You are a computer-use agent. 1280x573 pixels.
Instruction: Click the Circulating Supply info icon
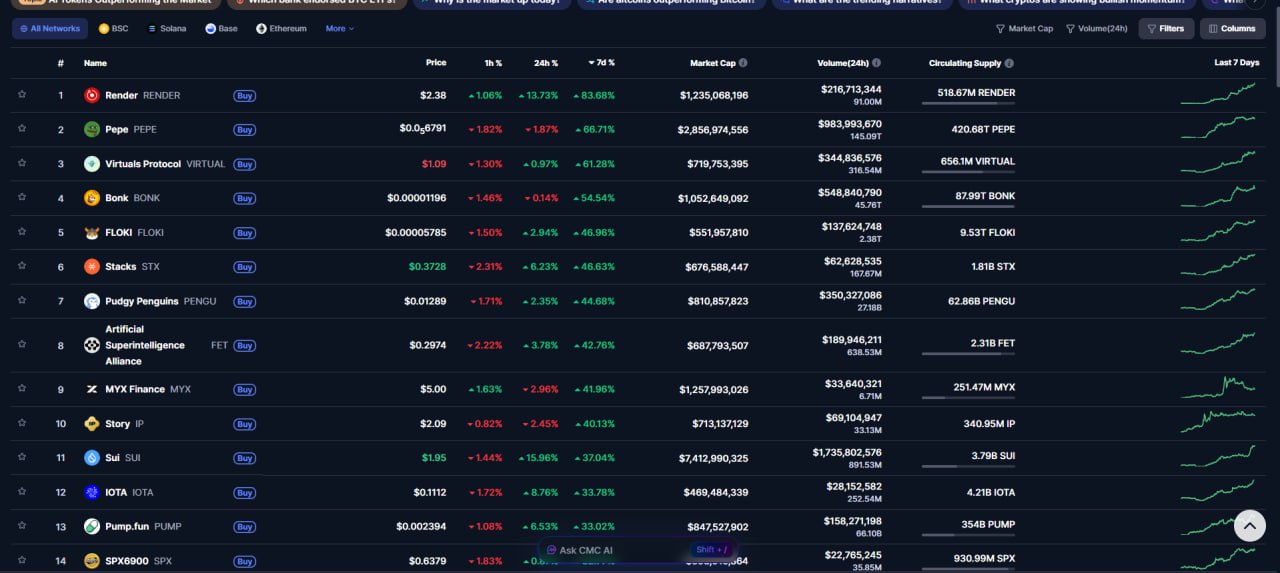click(x=1009, y=63)
